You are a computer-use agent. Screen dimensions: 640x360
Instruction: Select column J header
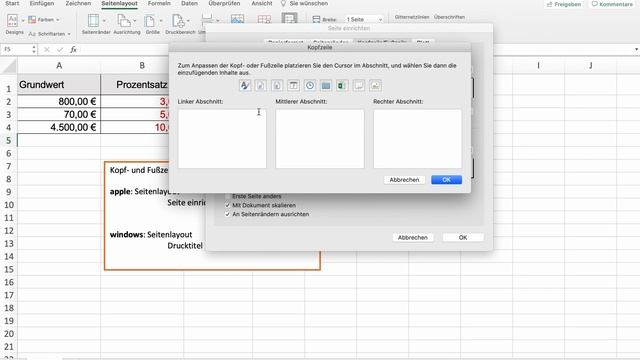(x=591, y=65)
